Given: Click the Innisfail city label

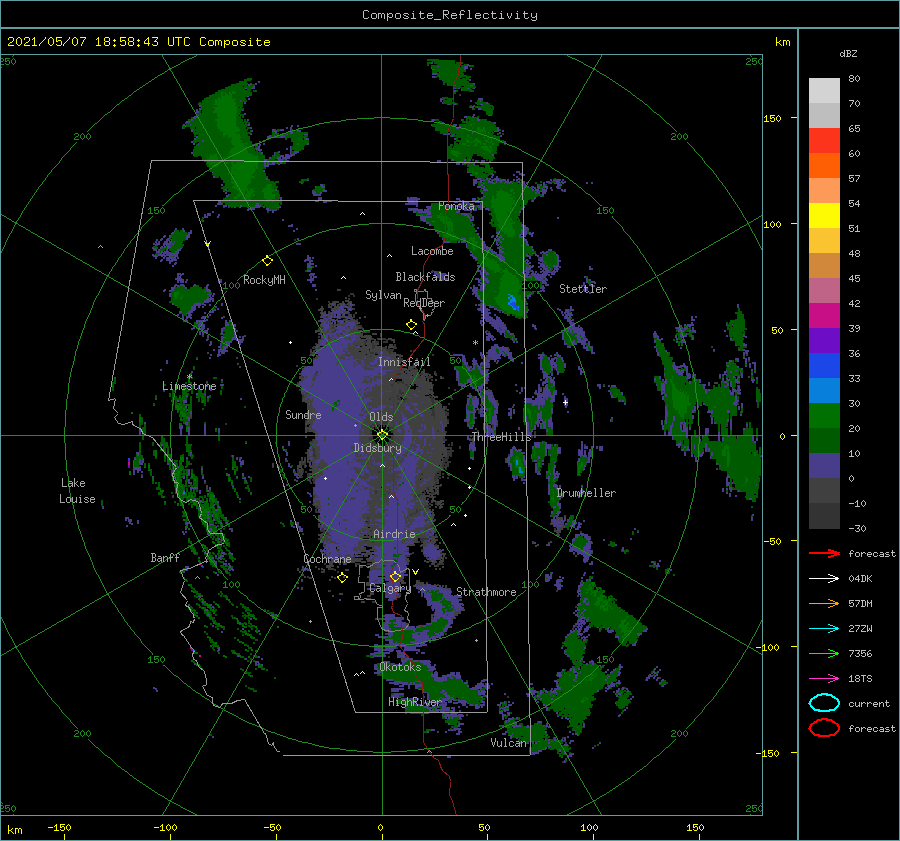Looking at the screenshot, I should (404, 362).
